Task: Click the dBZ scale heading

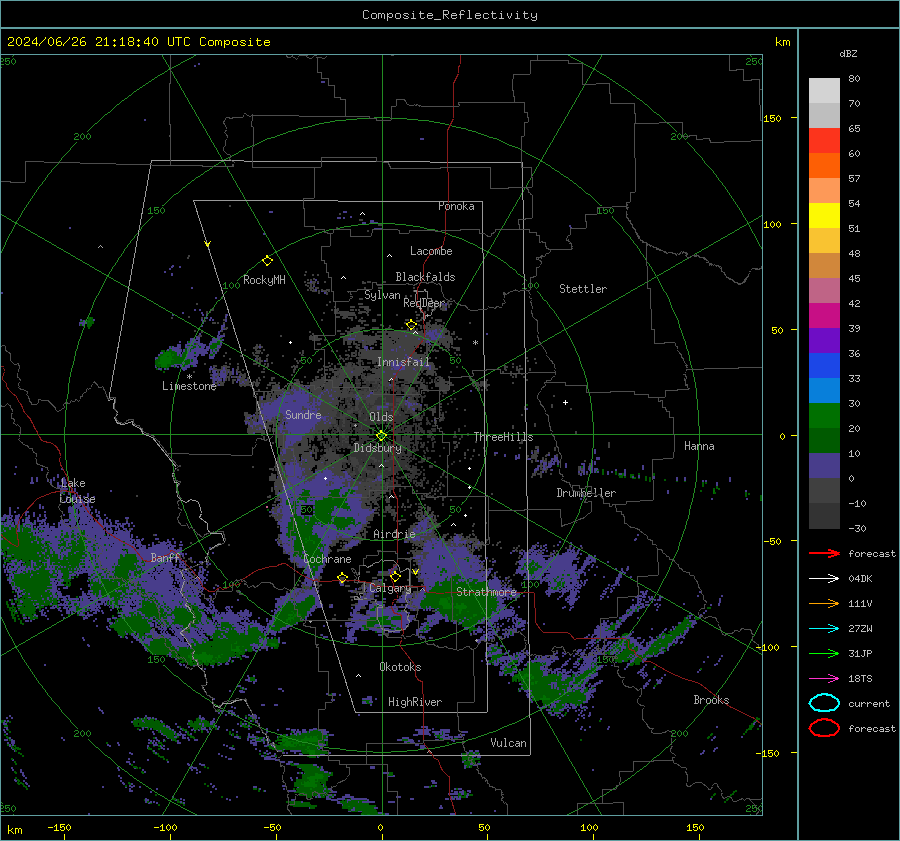Action: [x=848, y=53]
